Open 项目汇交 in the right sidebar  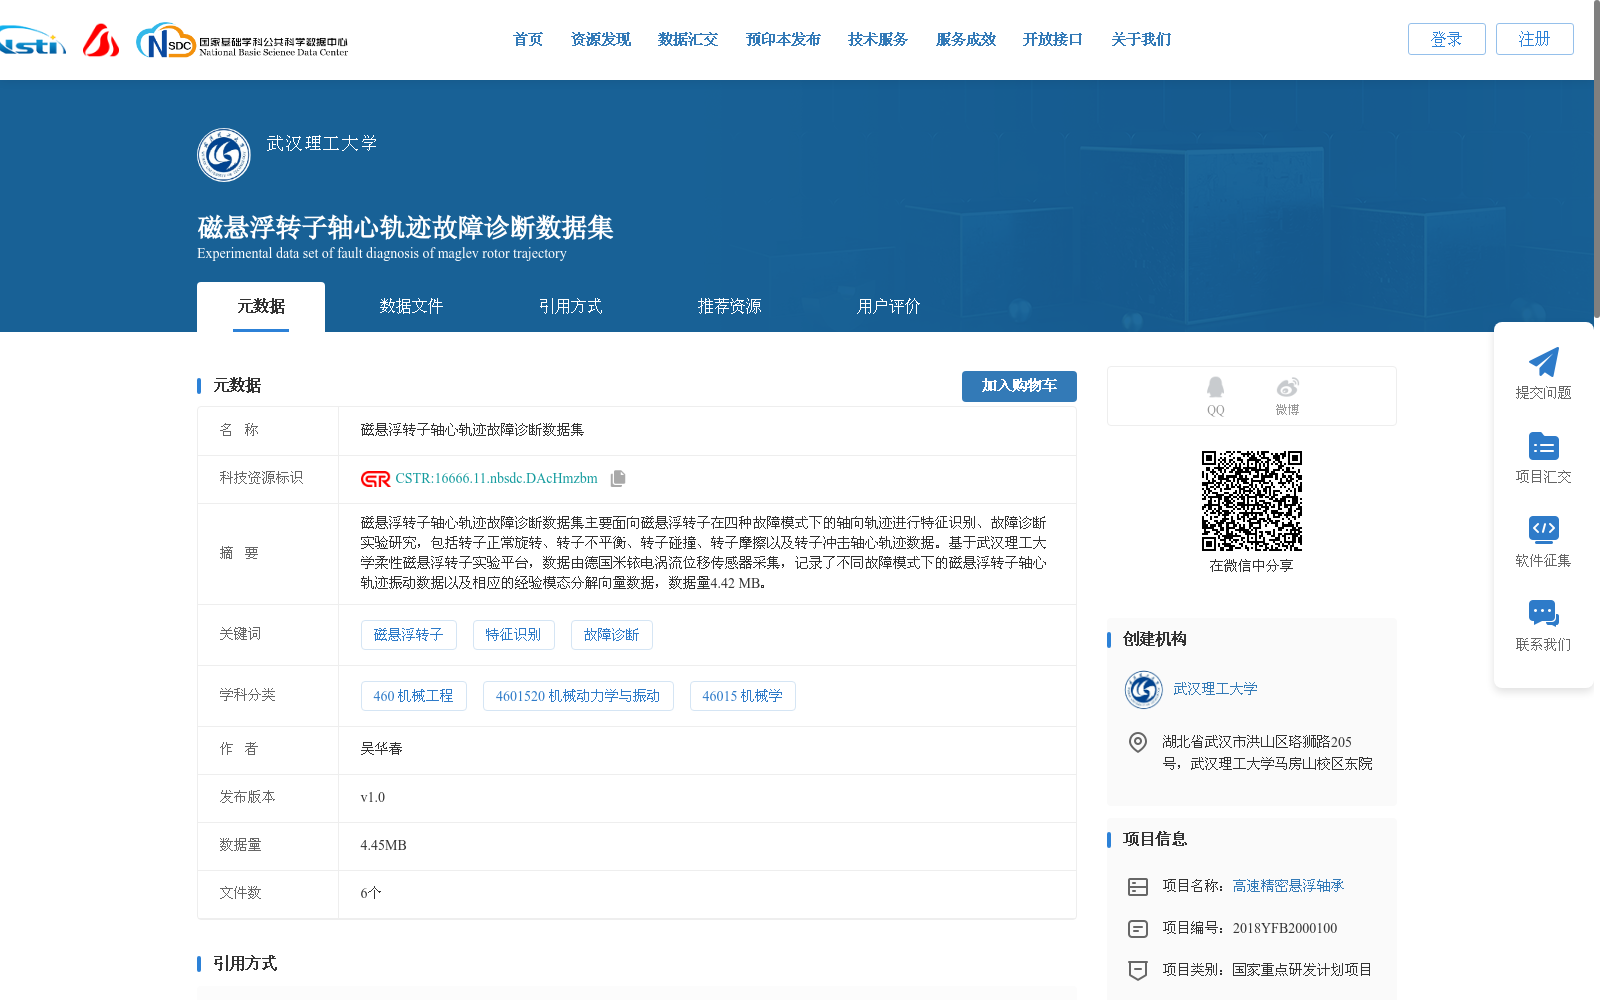[x=1543, y=458]
